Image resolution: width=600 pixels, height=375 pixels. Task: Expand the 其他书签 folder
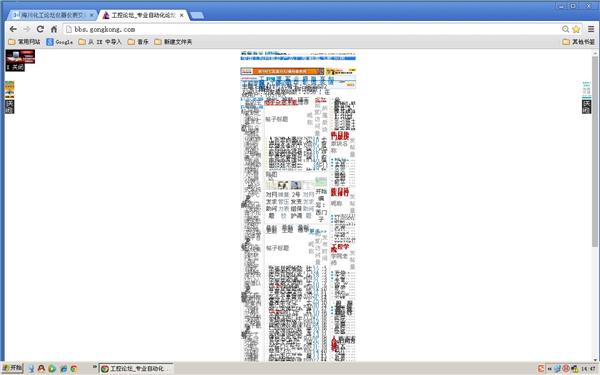[579, 42]
